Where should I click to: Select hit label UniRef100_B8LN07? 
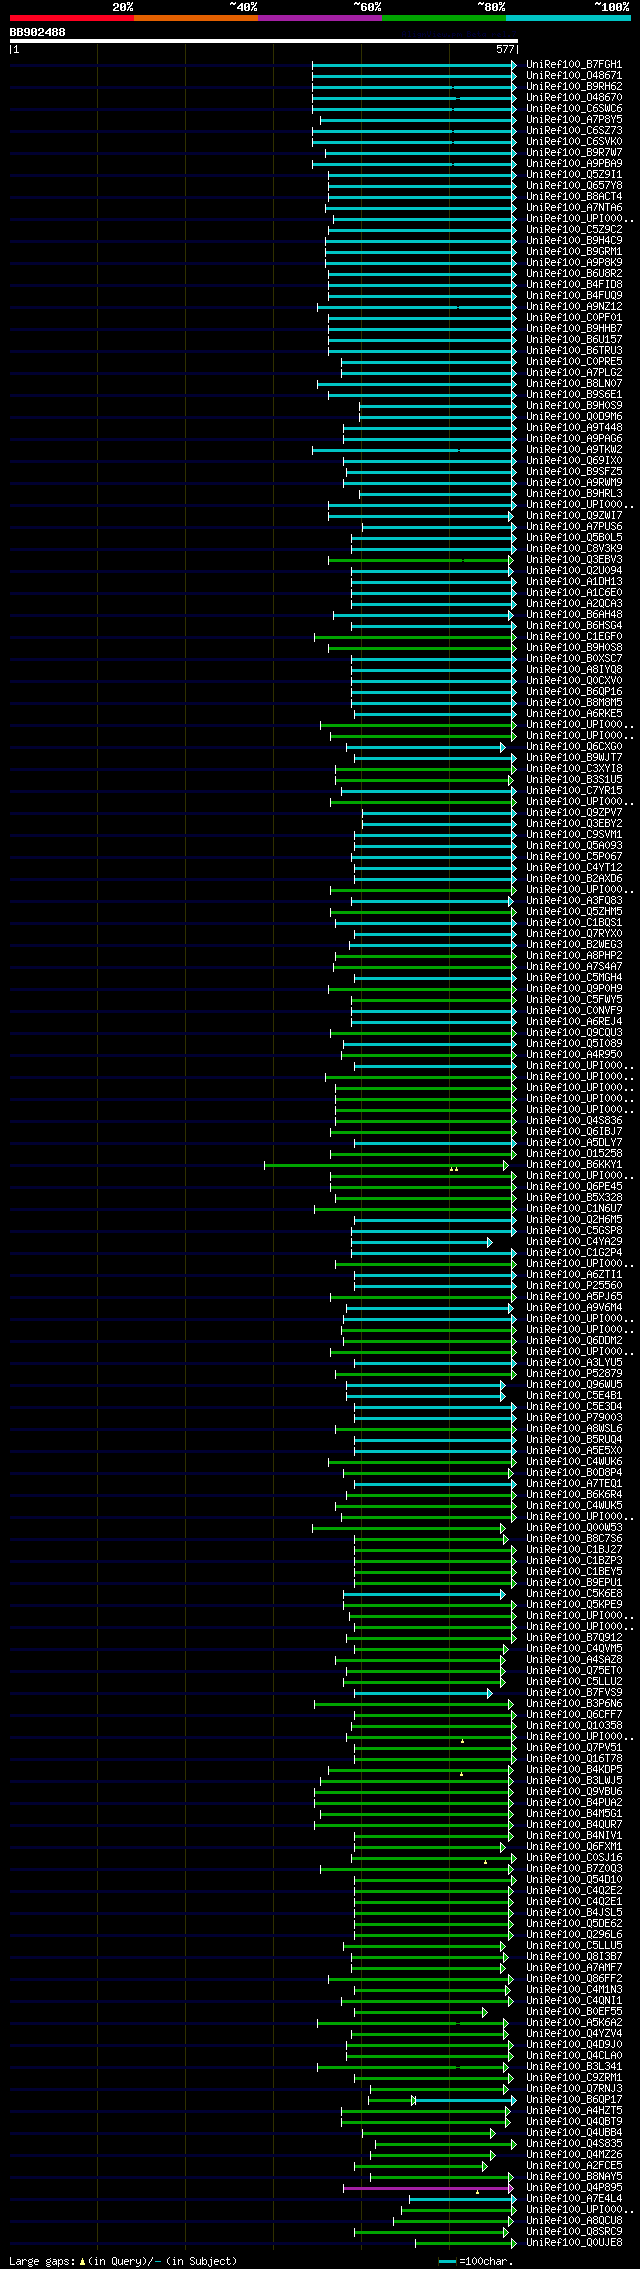[x=574, y=383]
